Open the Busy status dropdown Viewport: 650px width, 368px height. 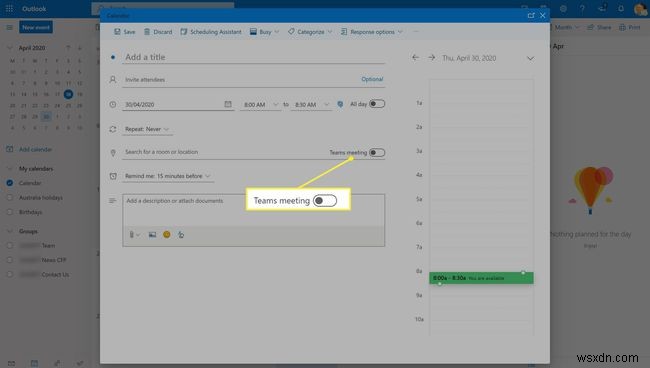tap(264, 31)
